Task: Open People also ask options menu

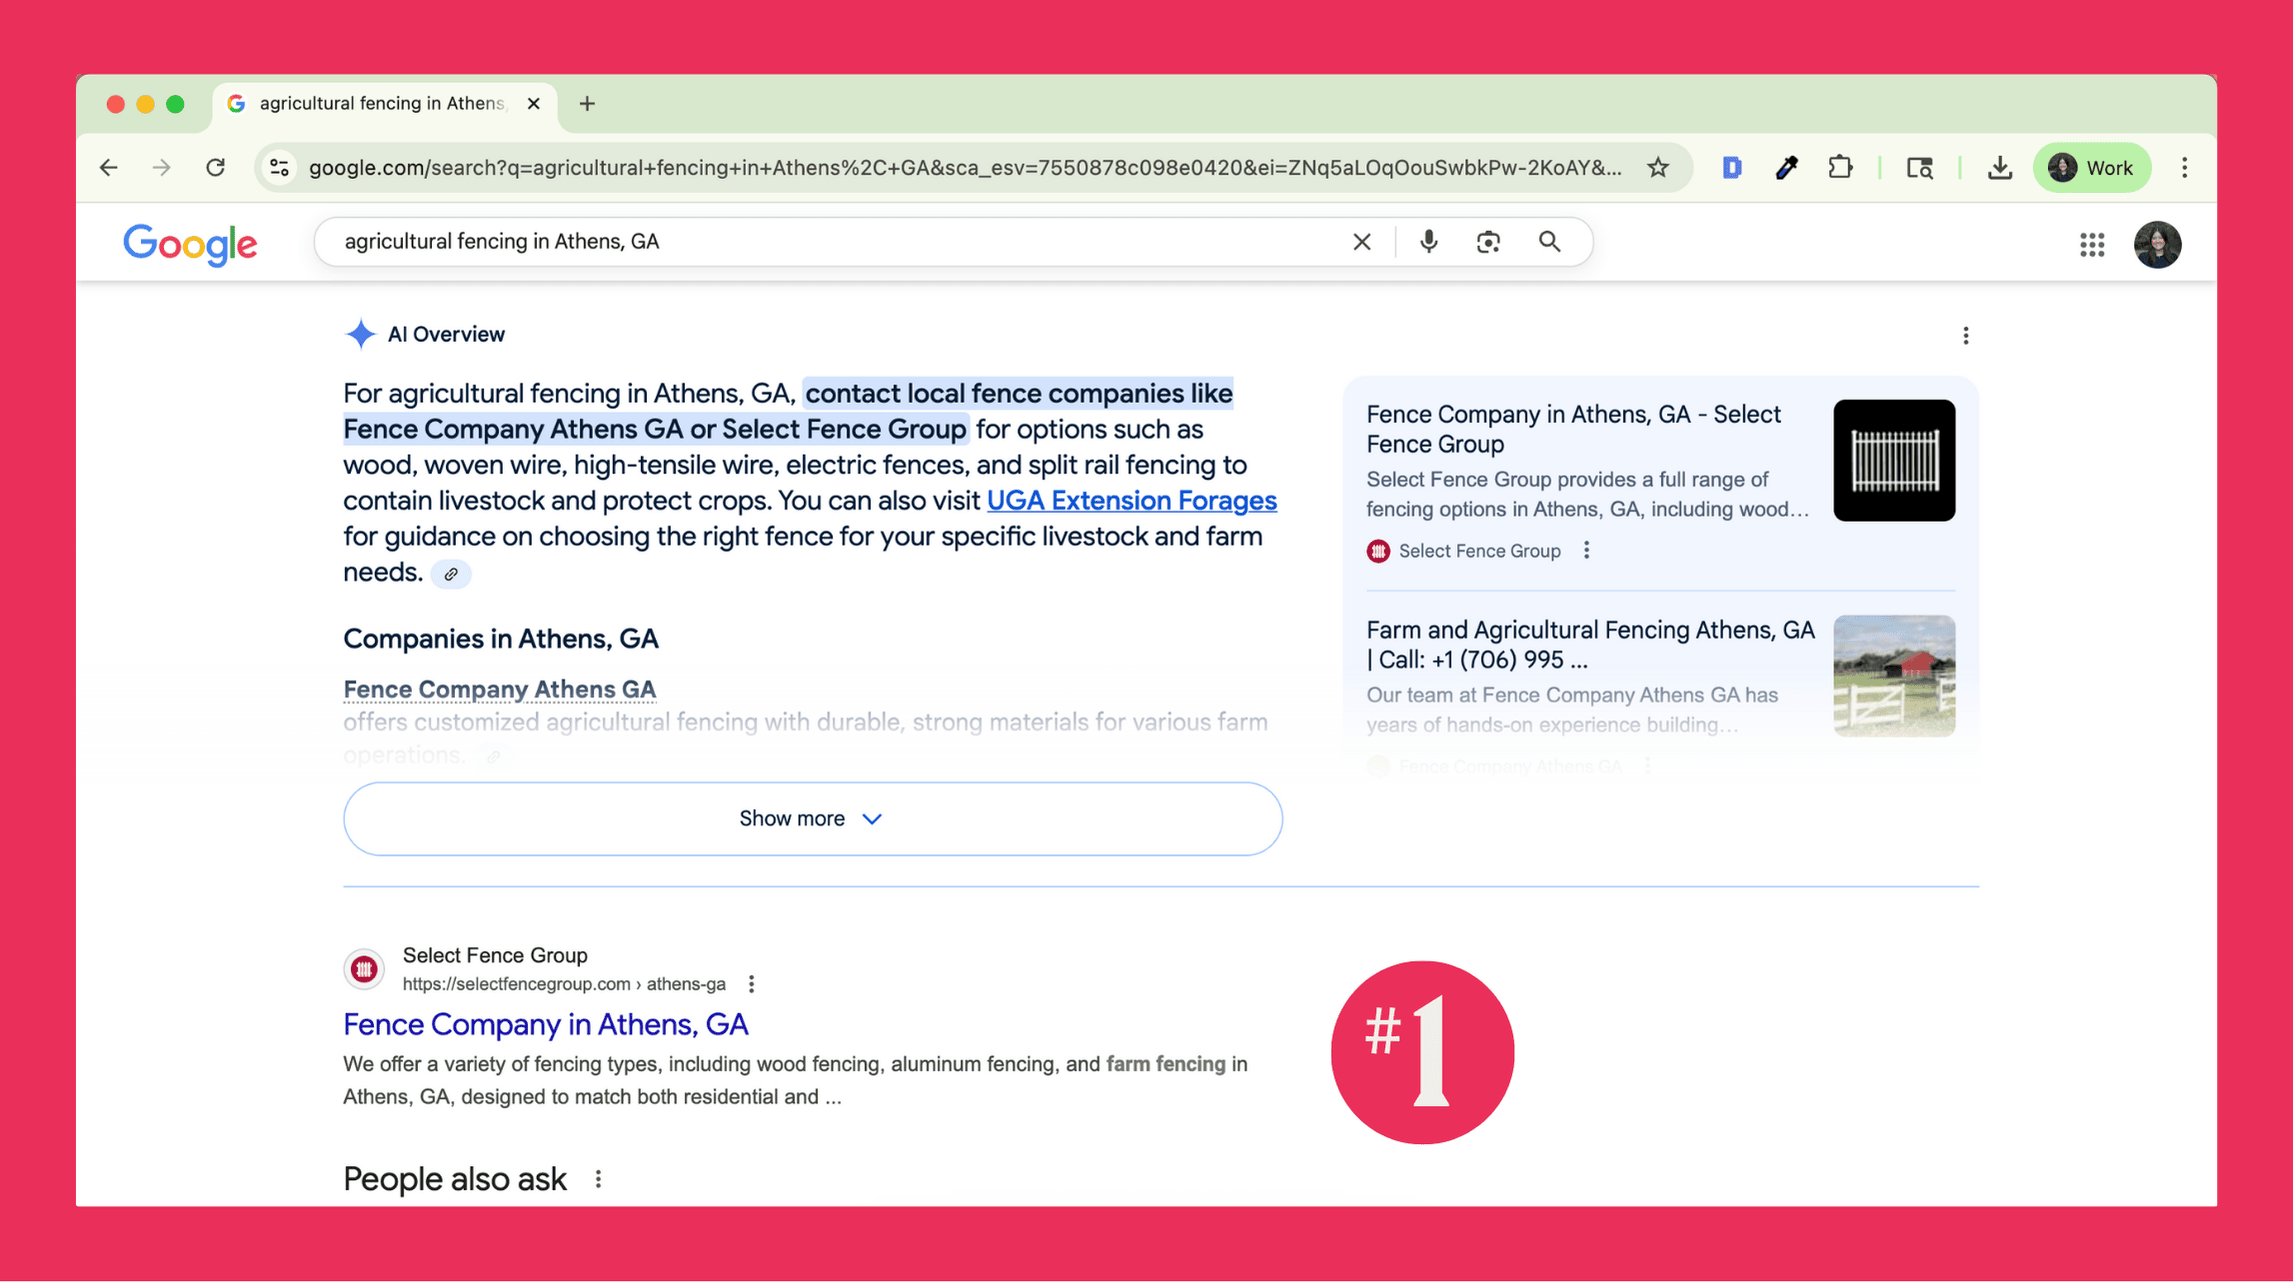Action: [599, 1180]
